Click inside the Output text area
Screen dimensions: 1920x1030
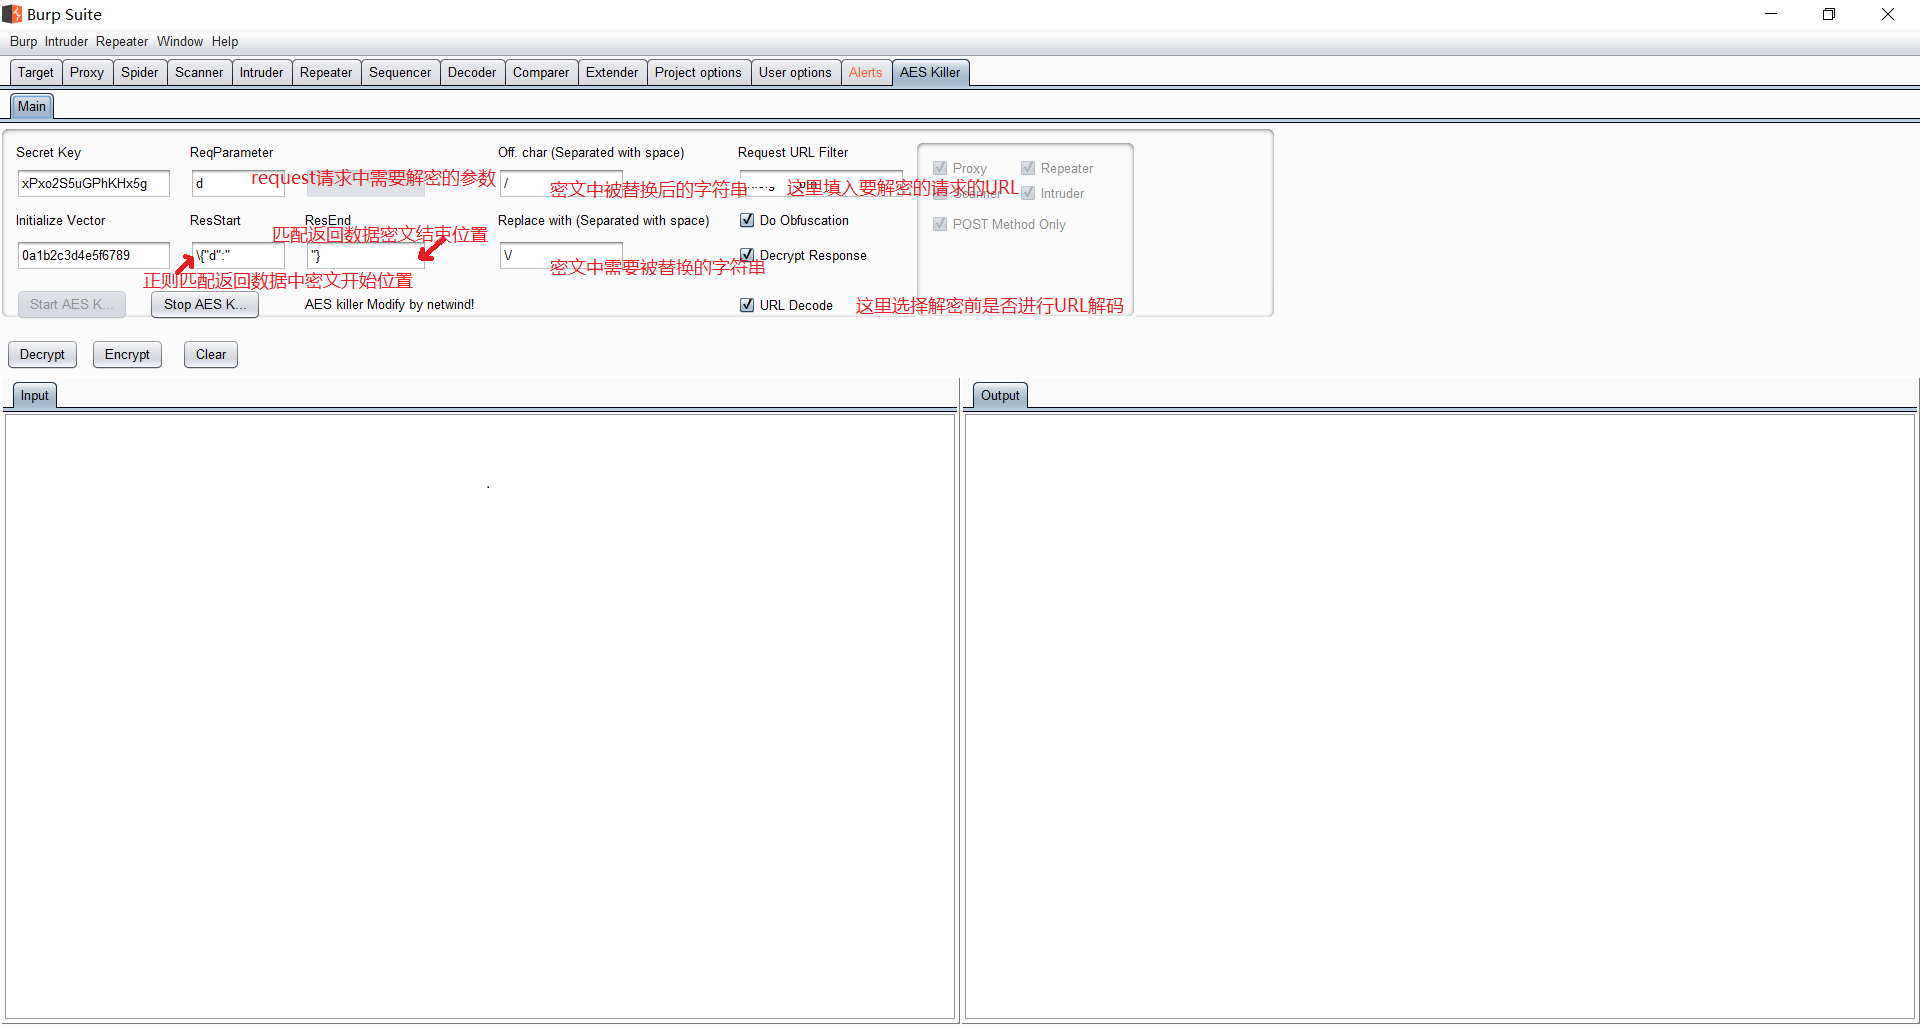(x=1440, y=716)
